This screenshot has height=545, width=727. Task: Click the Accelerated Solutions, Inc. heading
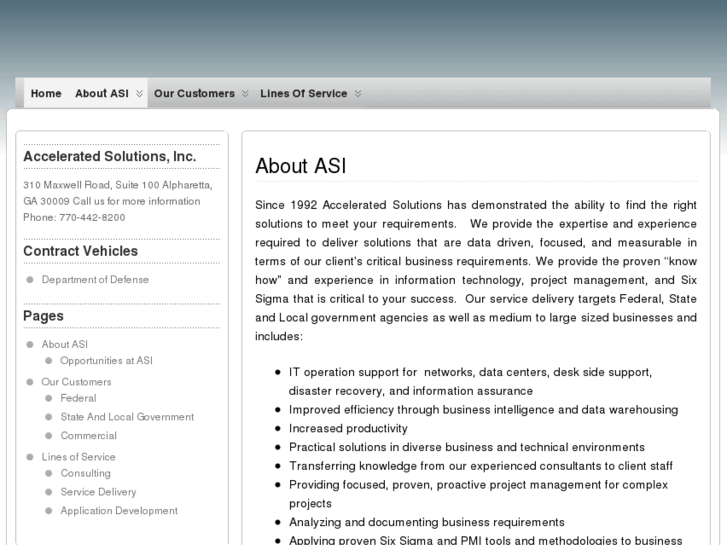pos(110,156)
